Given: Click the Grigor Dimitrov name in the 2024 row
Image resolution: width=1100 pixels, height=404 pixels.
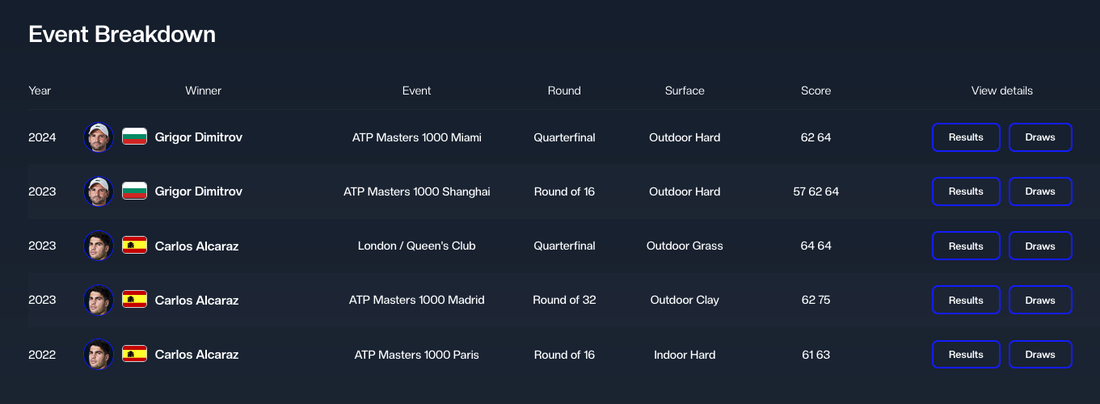Looking at the screenshot, I should 199,137.
